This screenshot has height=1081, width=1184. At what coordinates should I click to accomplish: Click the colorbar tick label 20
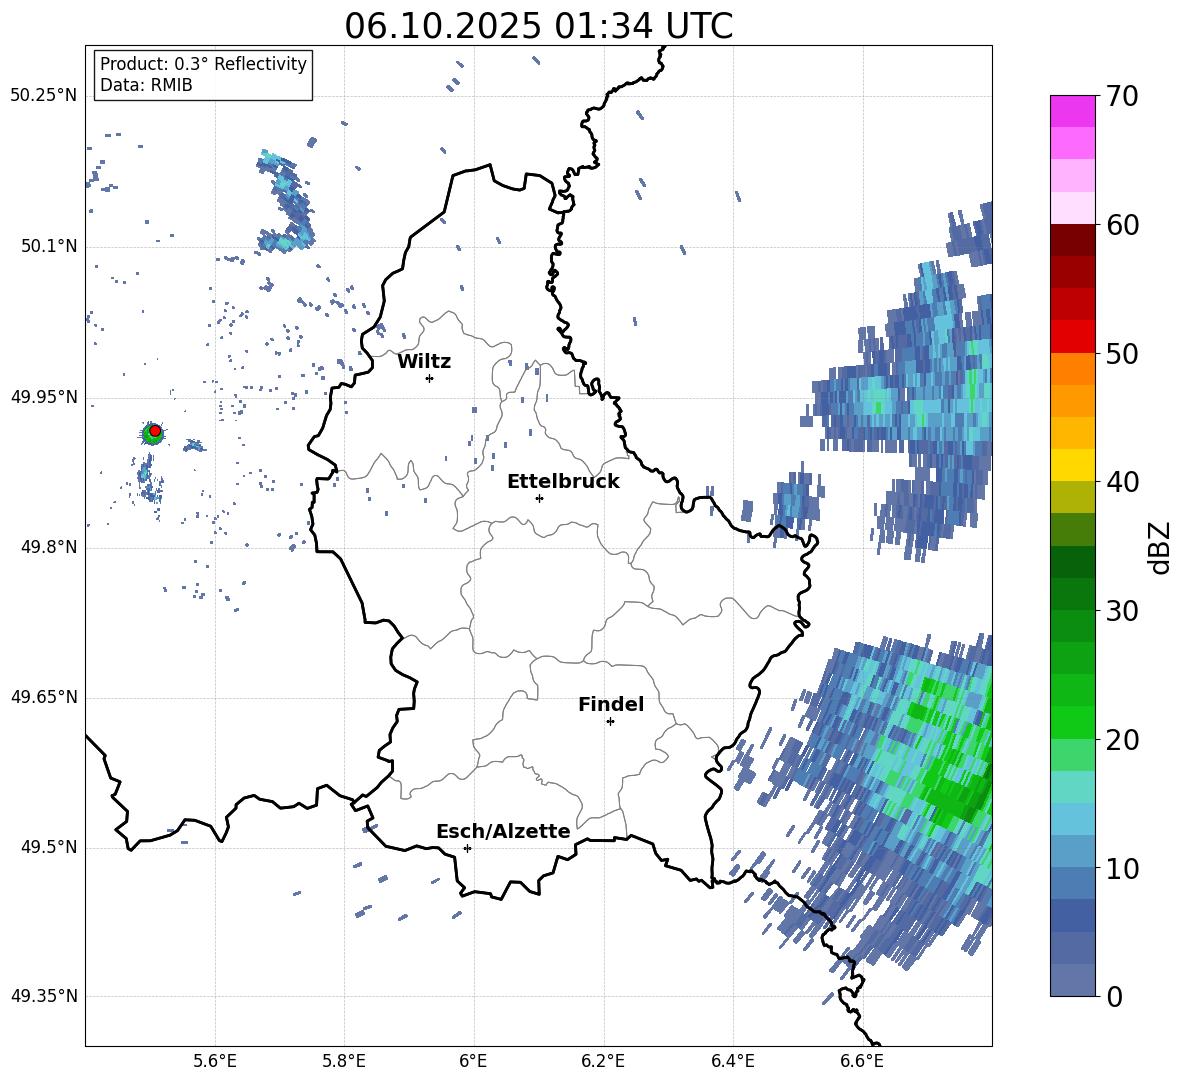(x=1122, y=740)
